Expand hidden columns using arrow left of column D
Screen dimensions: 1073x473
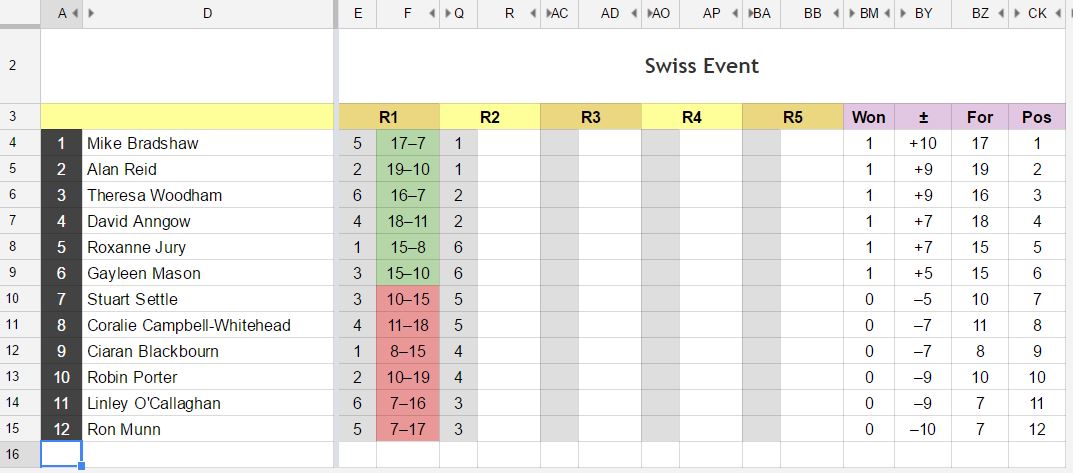(x=90, y=13)
